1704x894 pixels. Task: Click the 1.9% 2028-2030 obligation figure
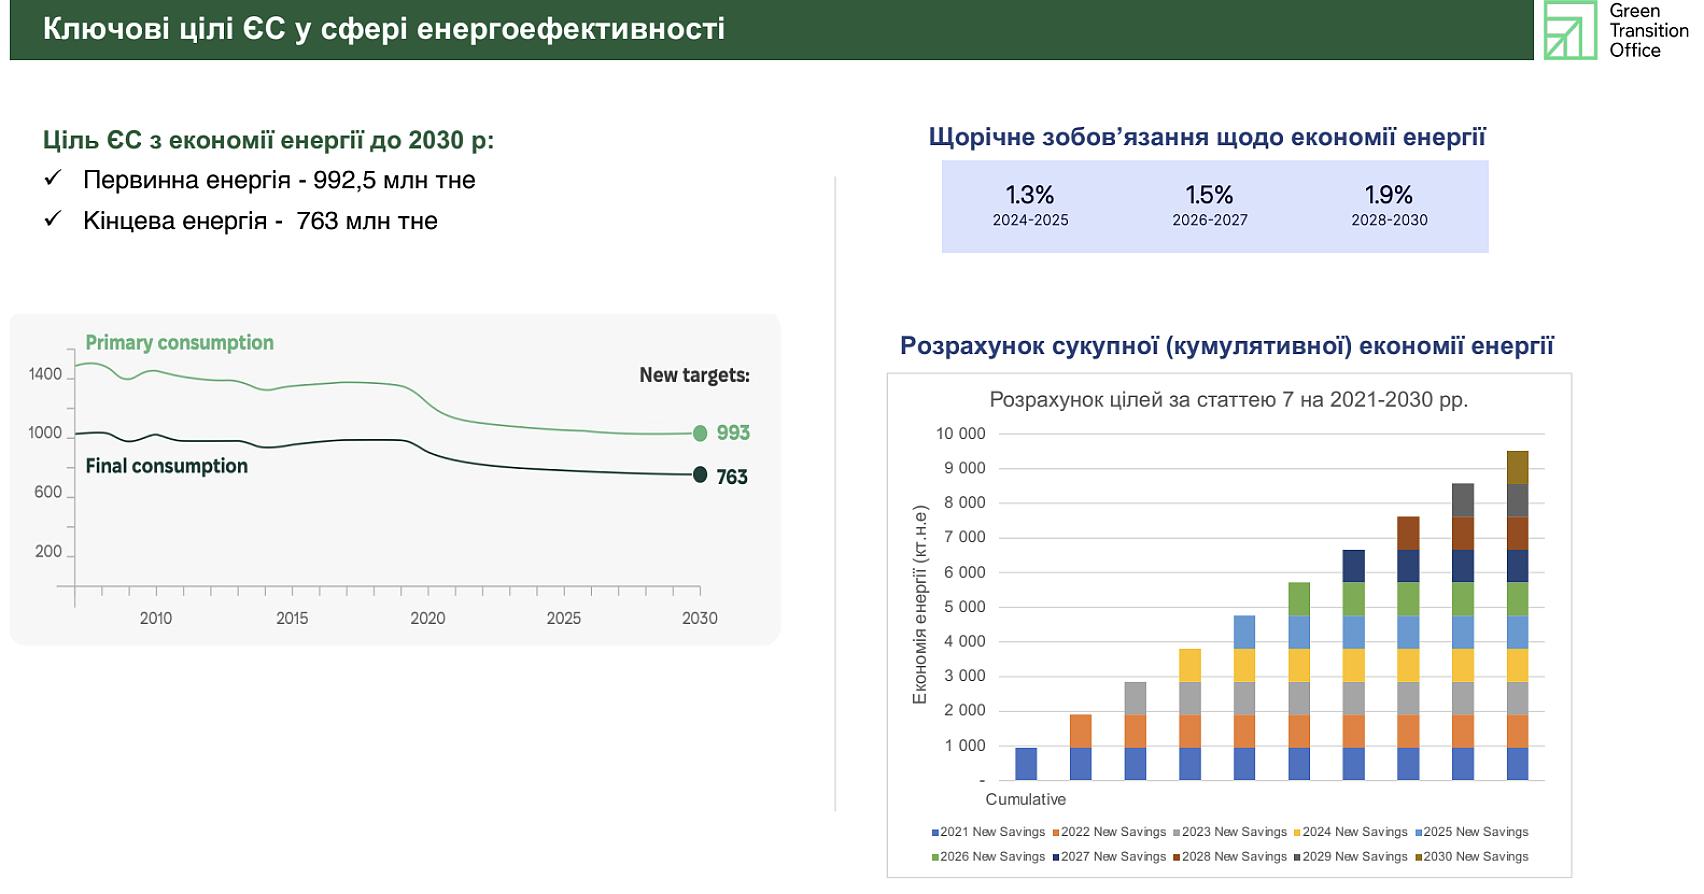click(x=1389, y=205)
